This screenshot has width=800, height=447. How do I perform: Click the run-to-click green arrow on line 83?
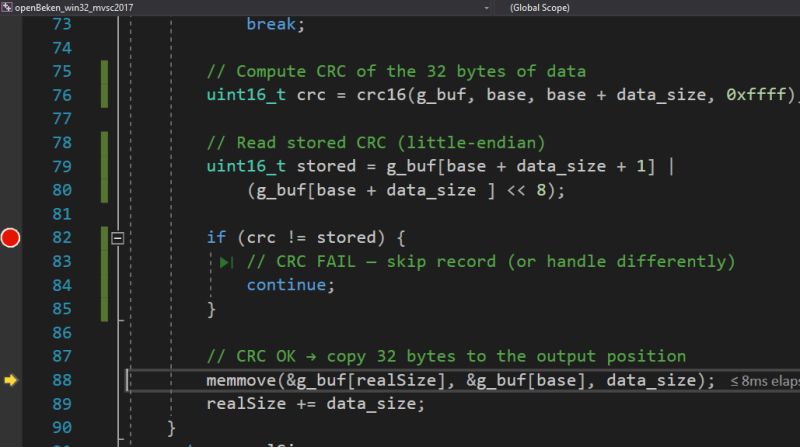tap(226, 262)
